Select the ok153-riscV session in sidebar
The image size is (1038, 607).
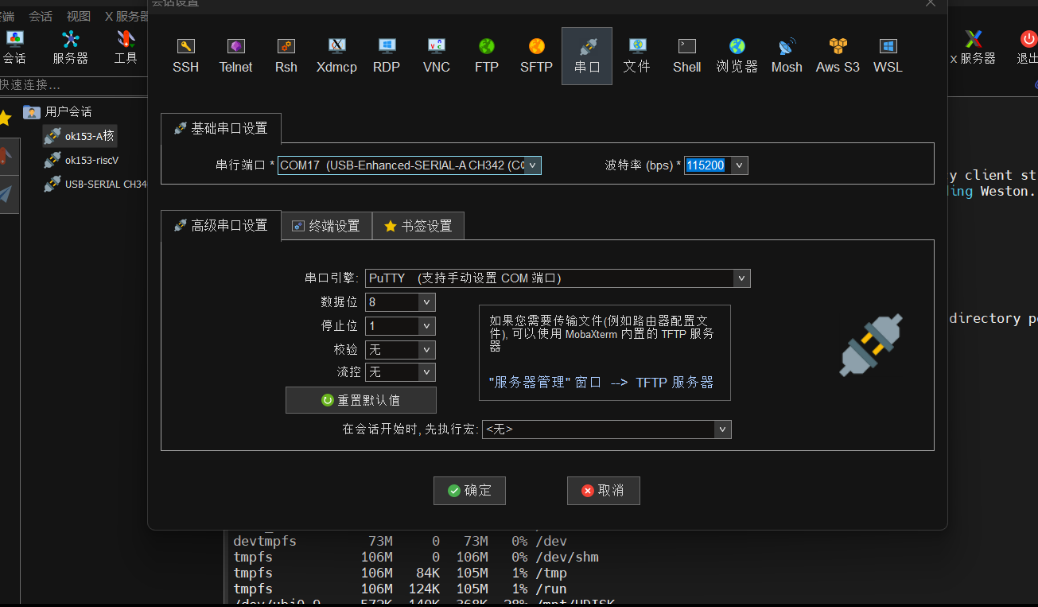[x=82, y=160]
